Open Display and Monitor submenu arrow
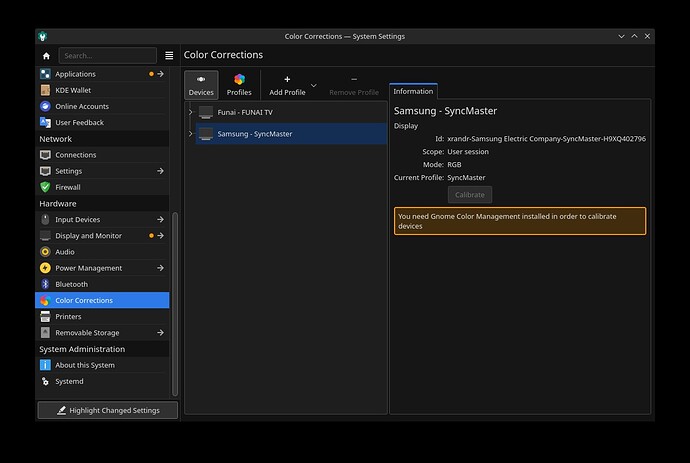The image size is (690, 463). tap(161, 235)
